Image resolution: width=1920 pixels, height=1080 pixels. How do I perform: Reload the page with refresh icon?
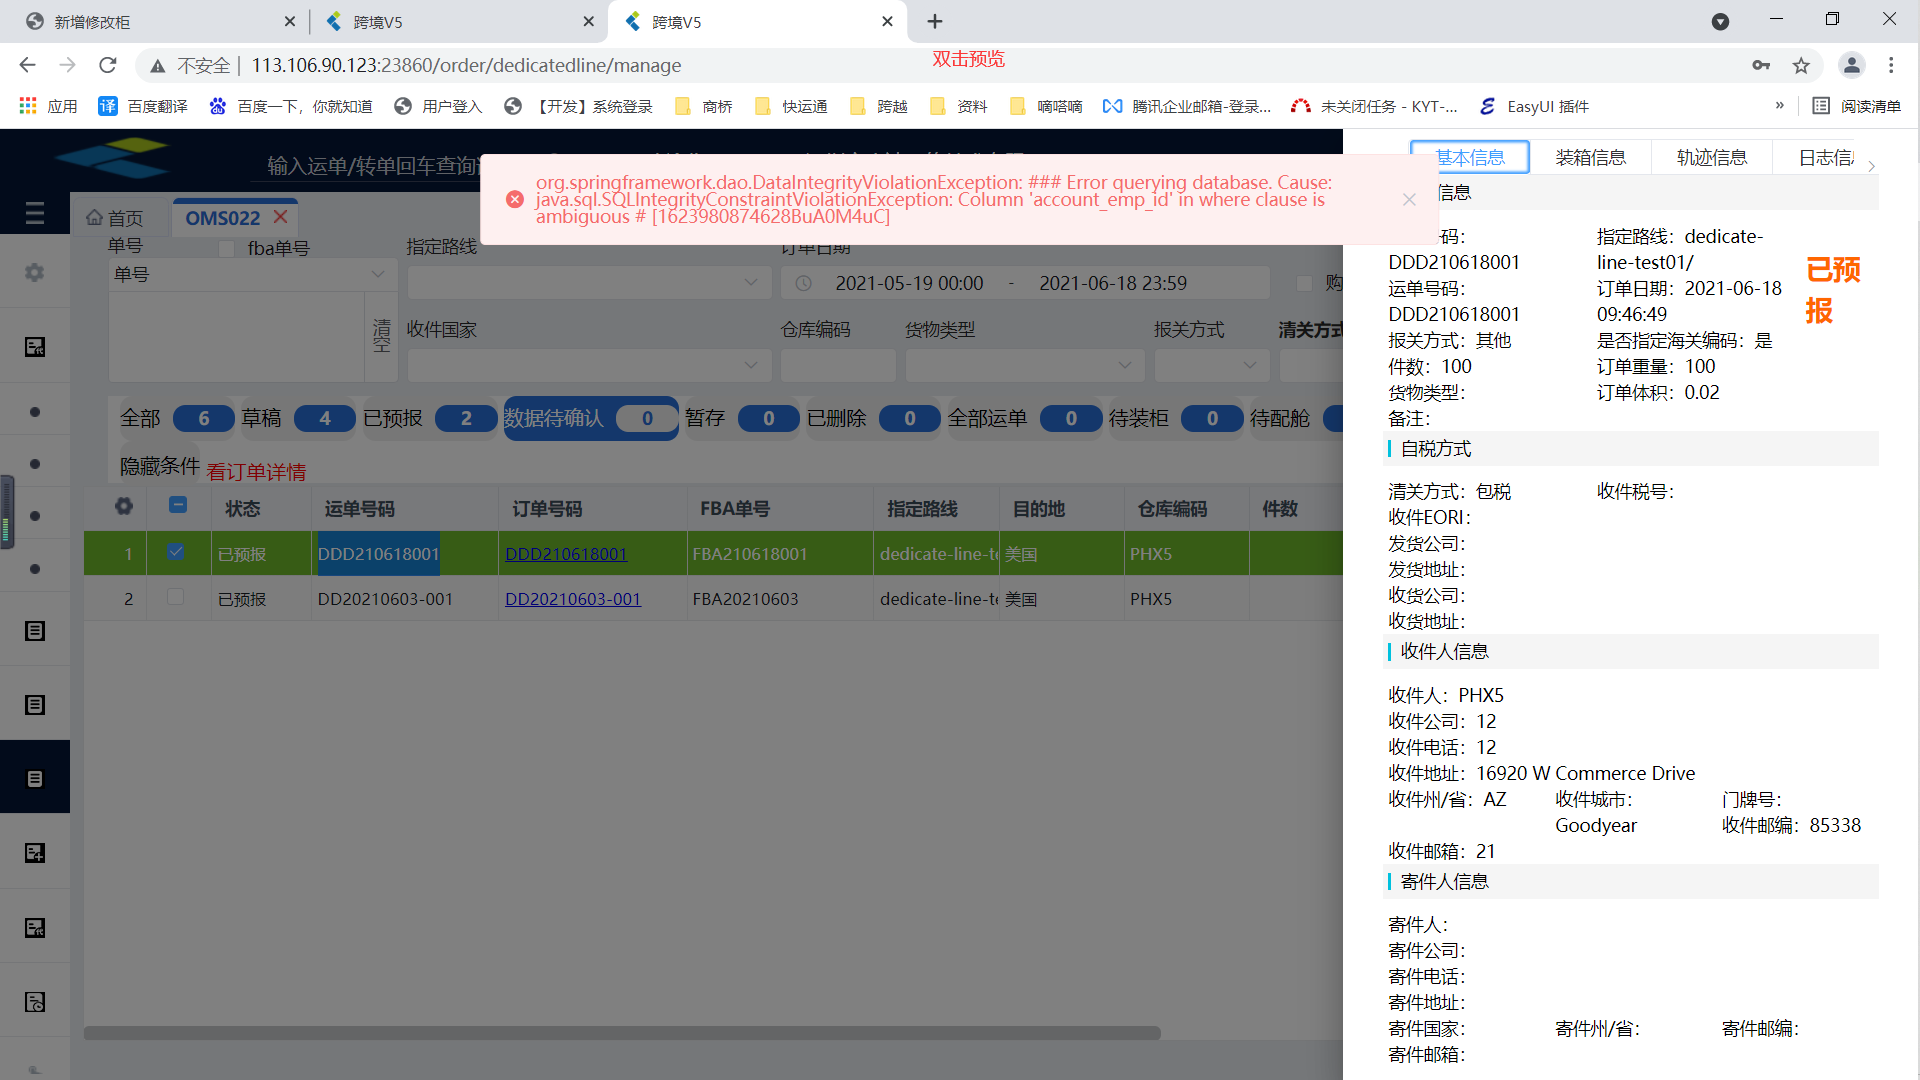[108, 65]
